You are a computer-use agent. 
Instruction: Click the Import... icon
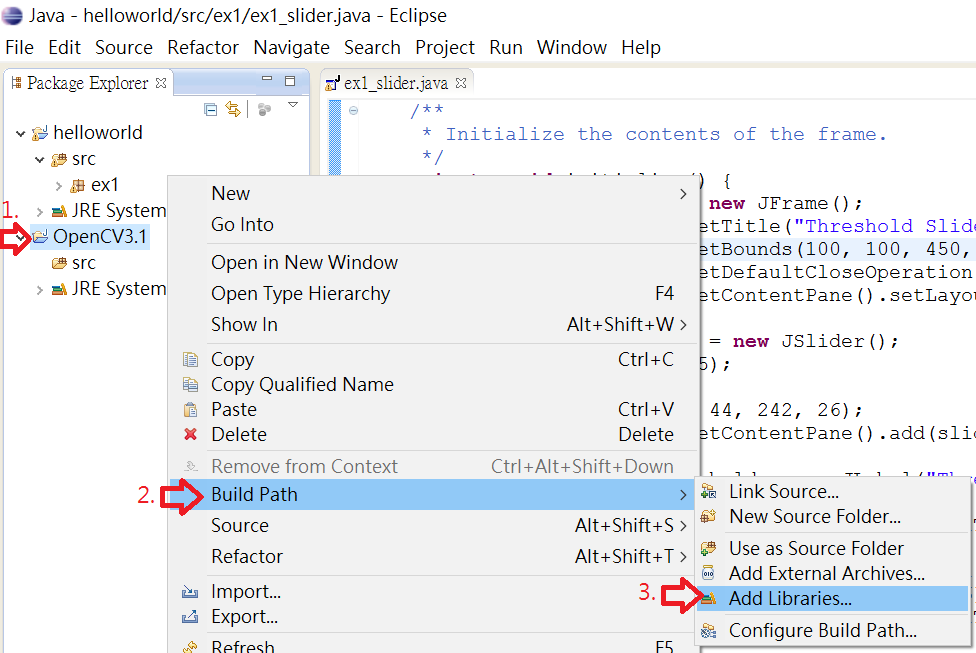(190, 591)
